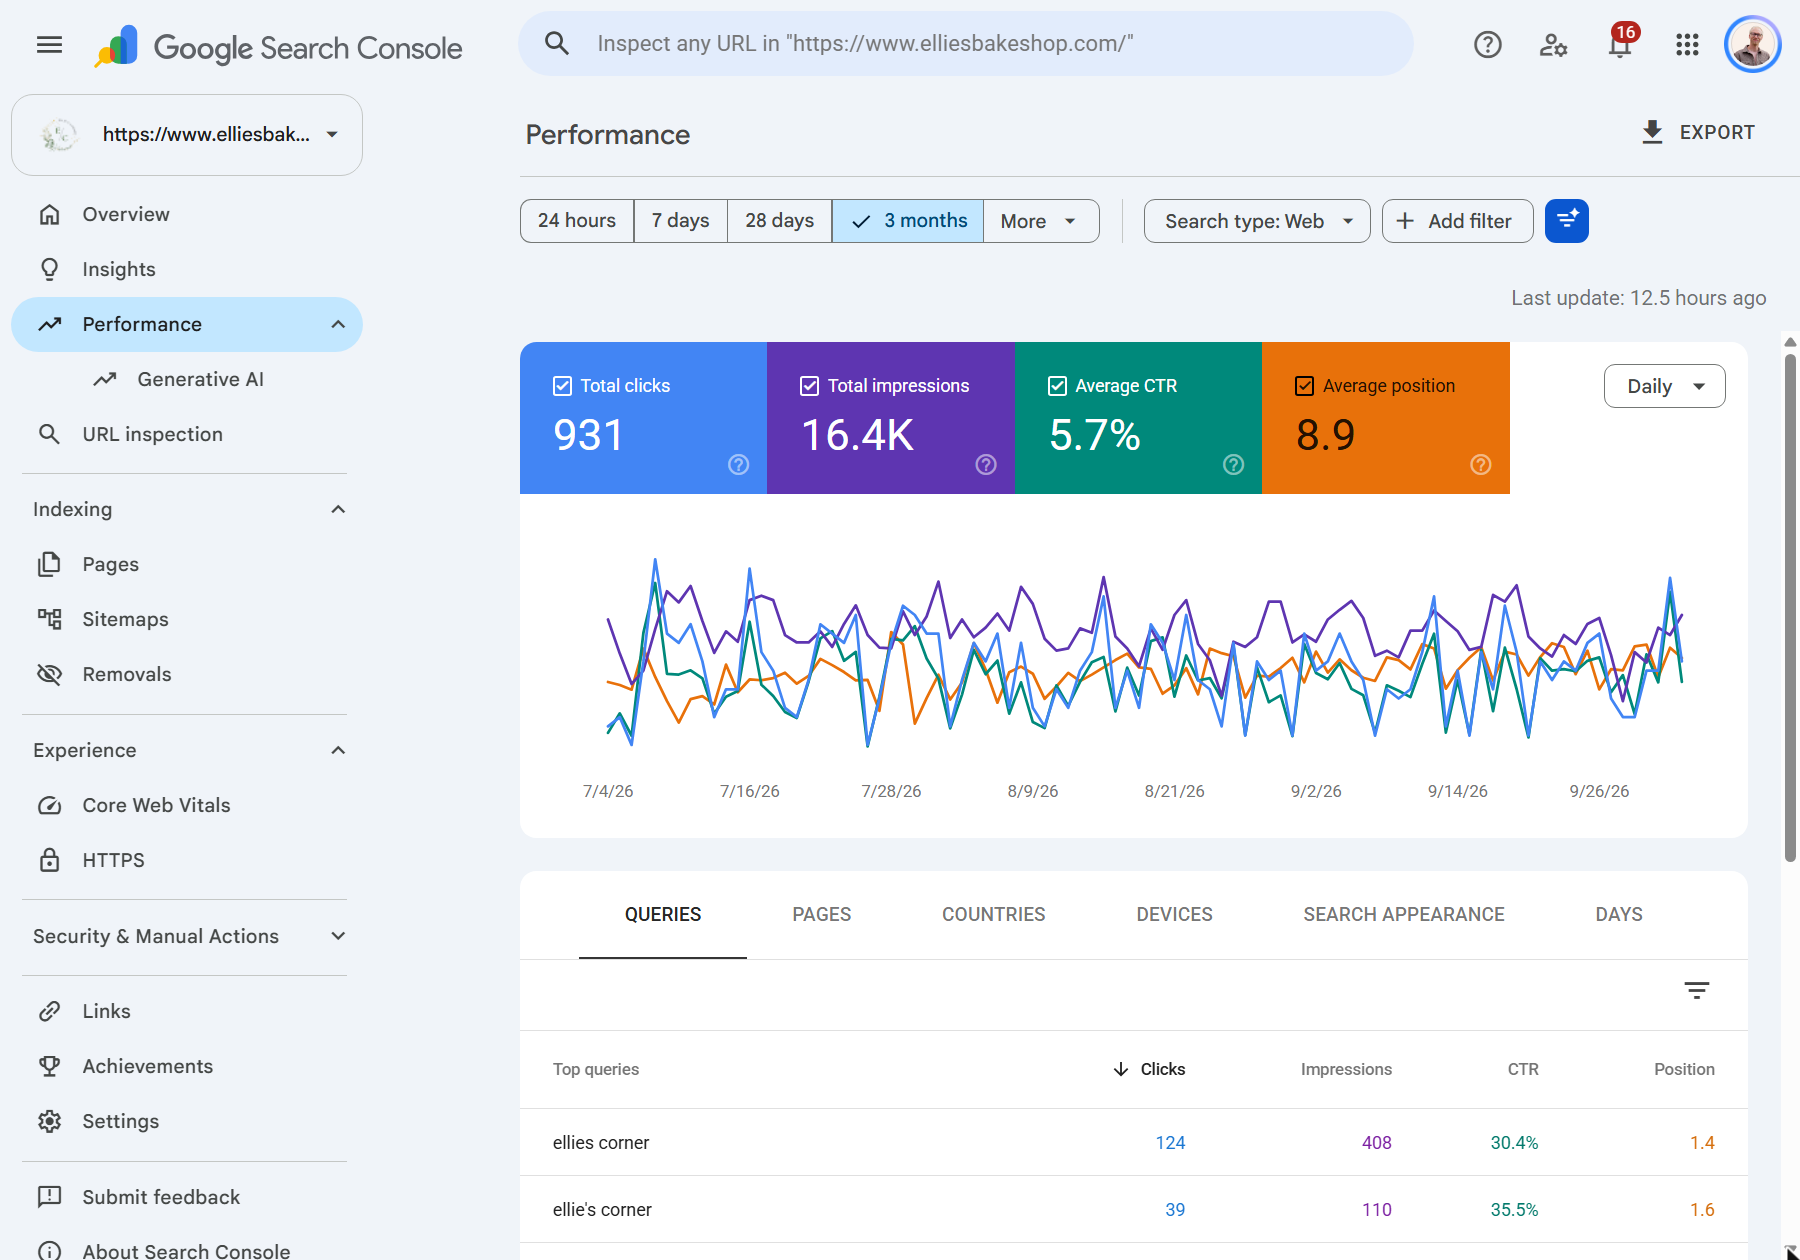Viewport: 1800px width, 1260px height.
Task: Select the 24 hours date range
Action: pos(577,221)
